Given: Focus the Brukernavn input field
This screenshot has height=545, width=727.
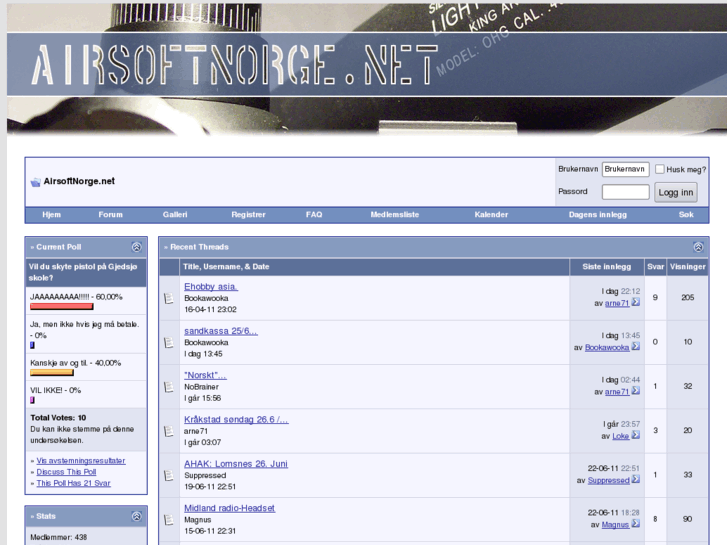Looking at the screenshot, I should point(625,169).
